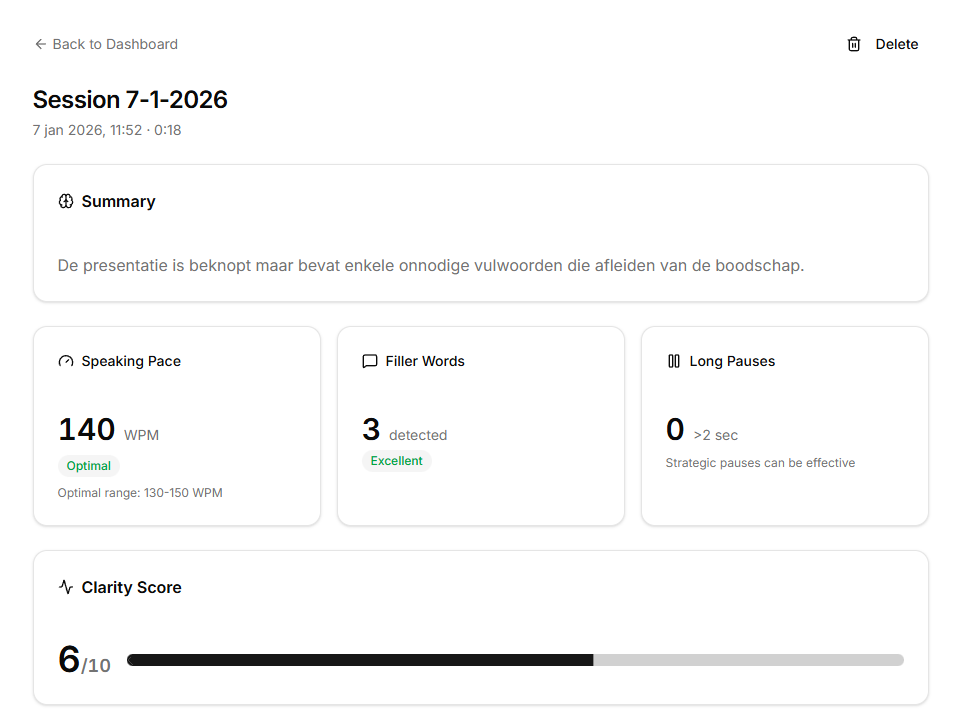Select the green Excellent badge
Viewport: 959px width, 718px height.
click(x=396, y=461)
